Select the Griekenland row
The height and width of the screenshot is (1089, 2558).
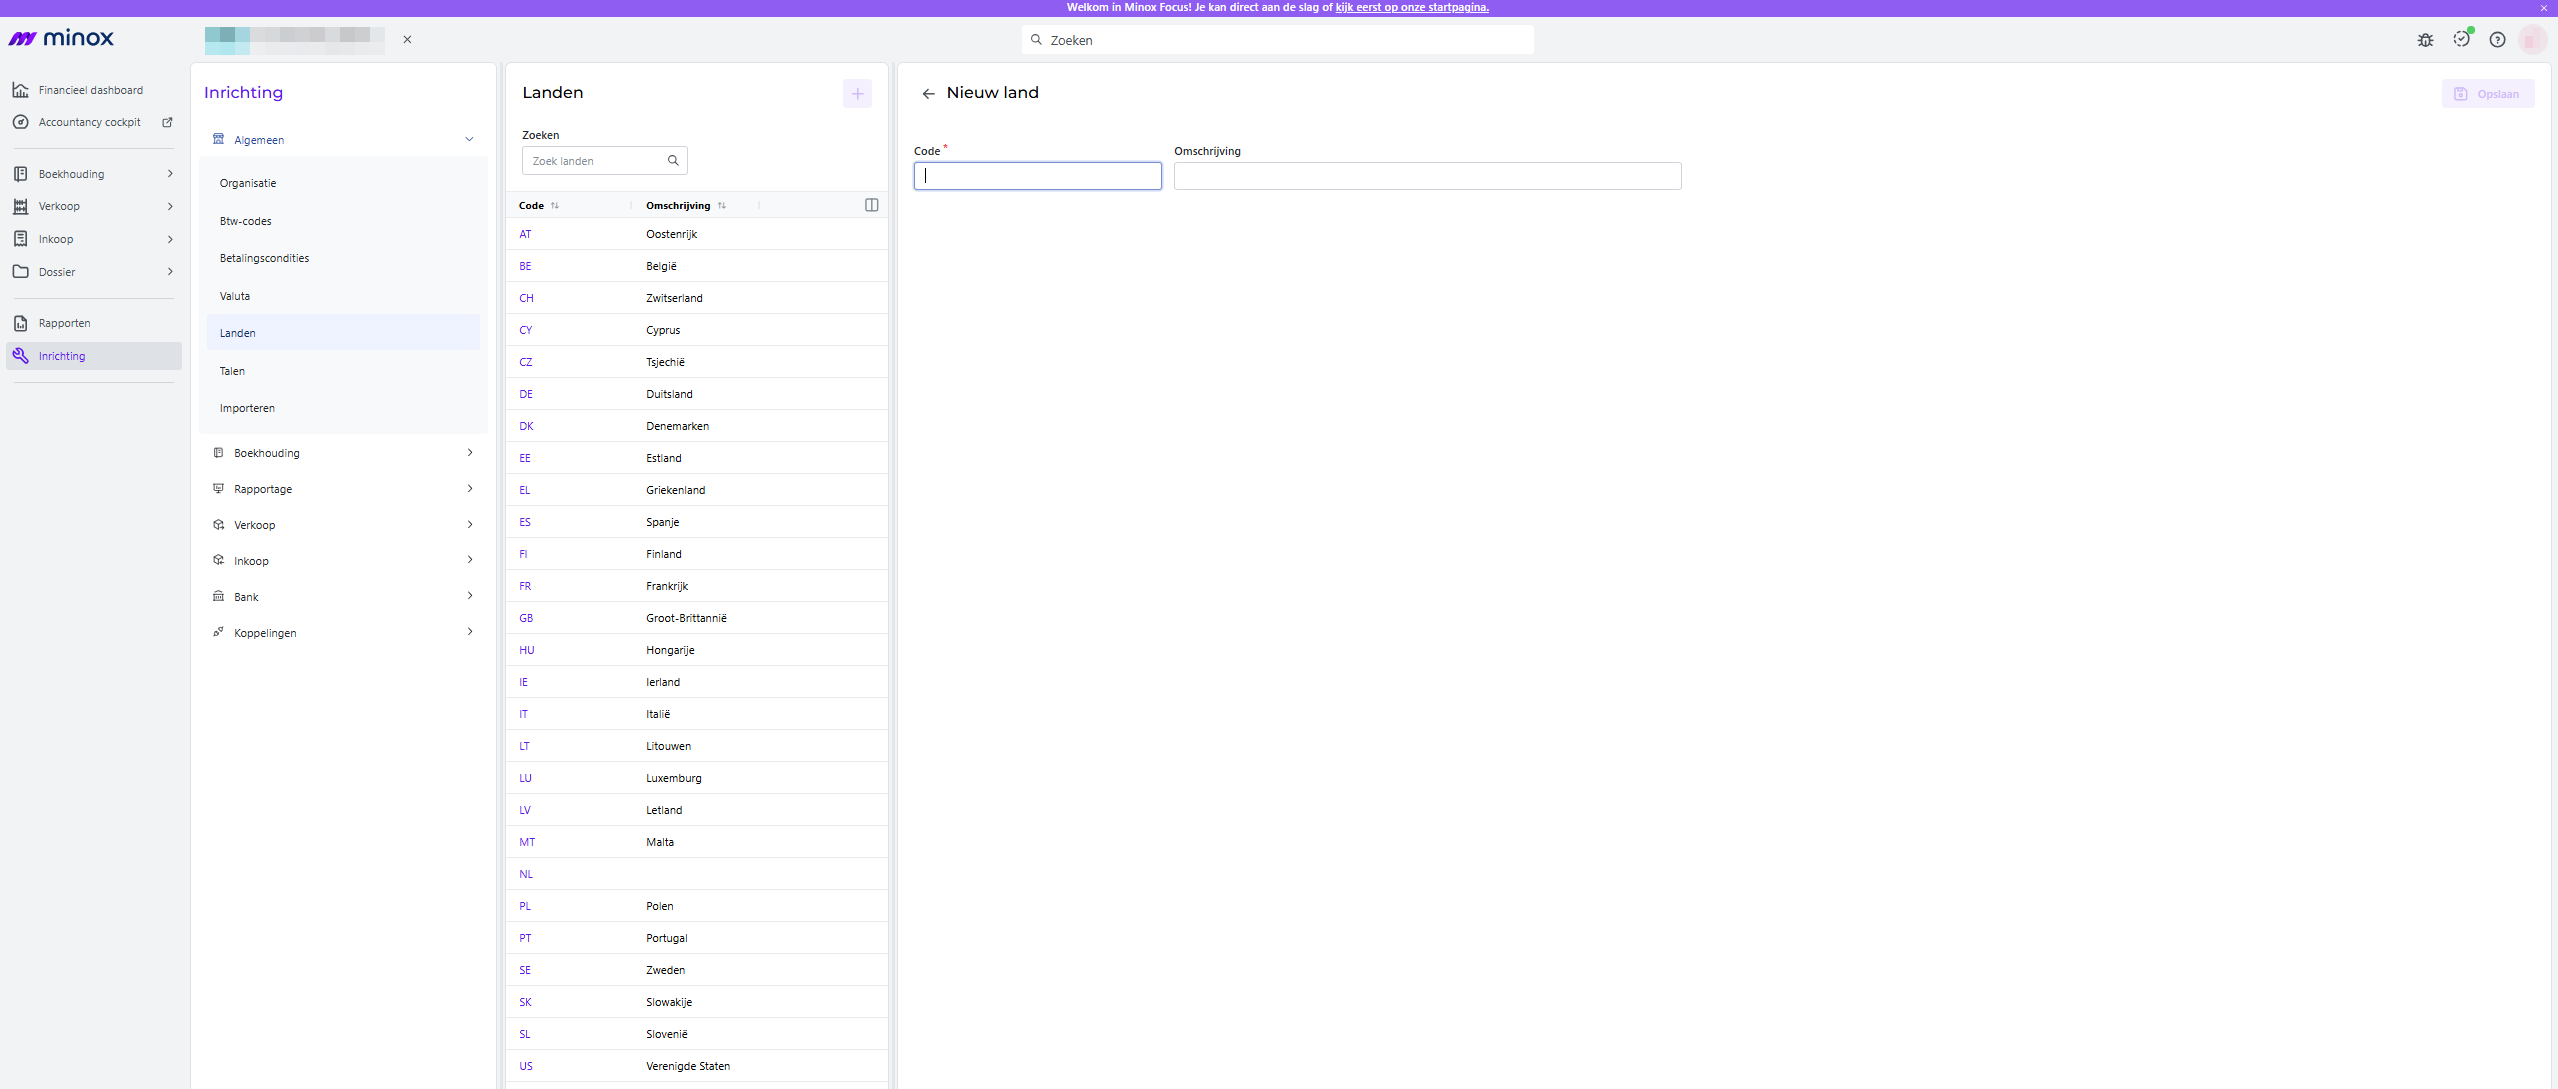[x=697, y=490]
